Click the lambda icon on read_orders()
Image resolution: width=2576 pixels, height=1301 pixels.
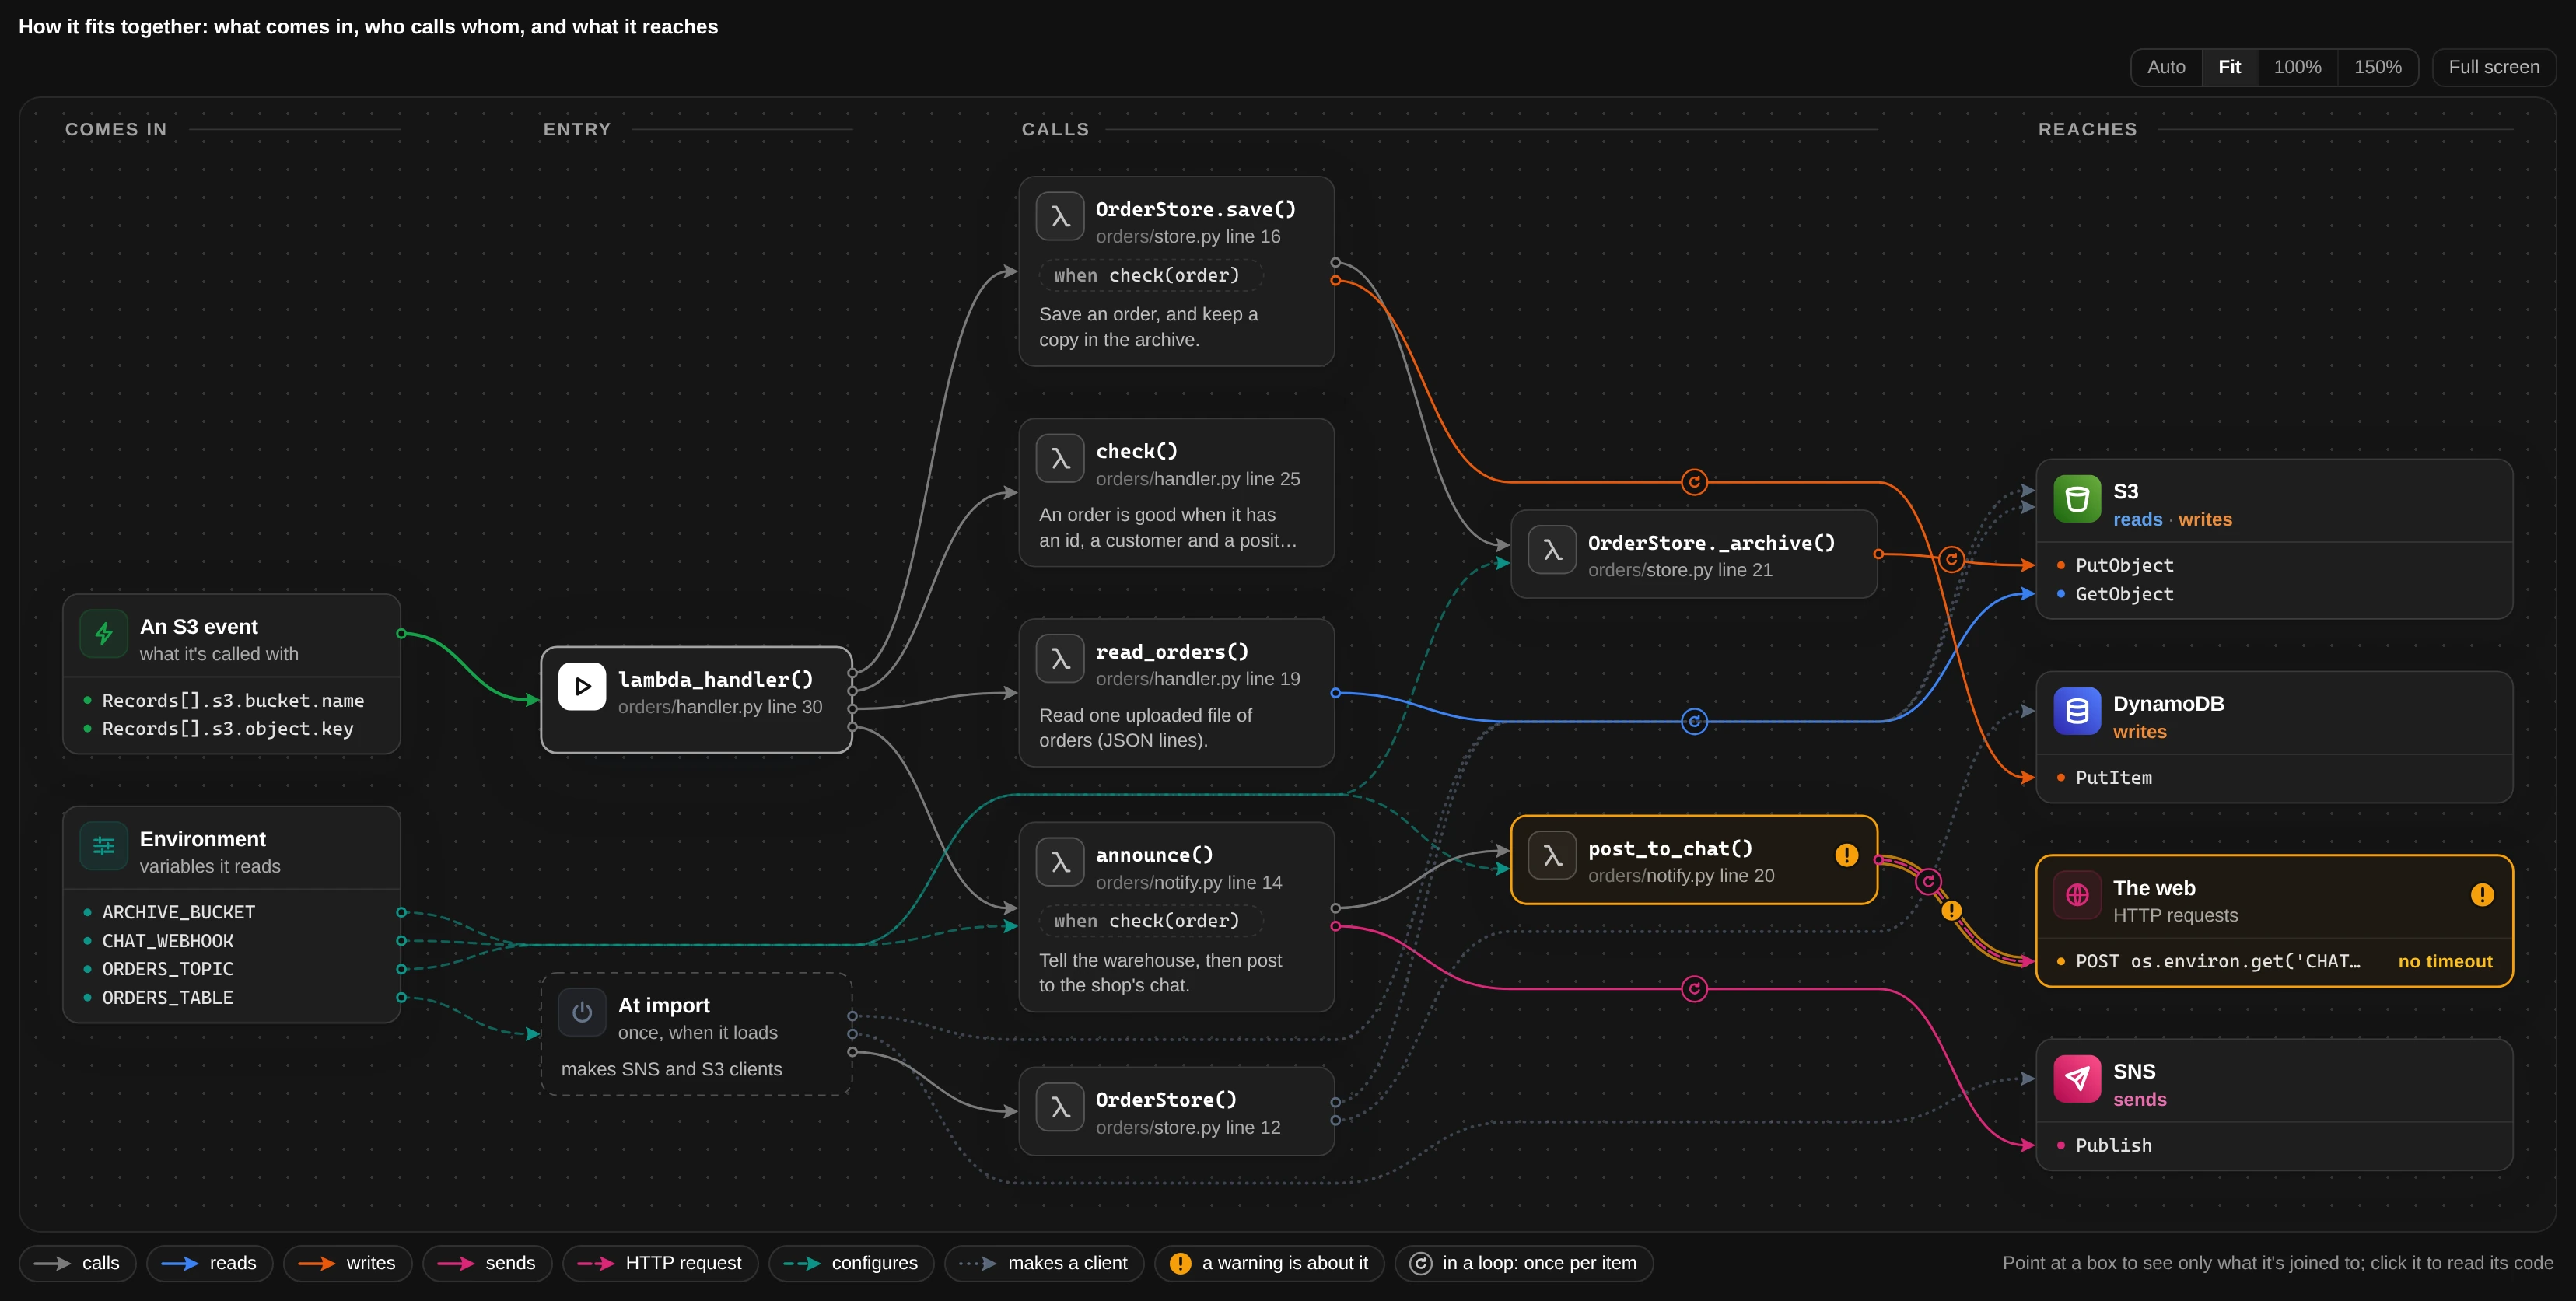(1060, 659)
